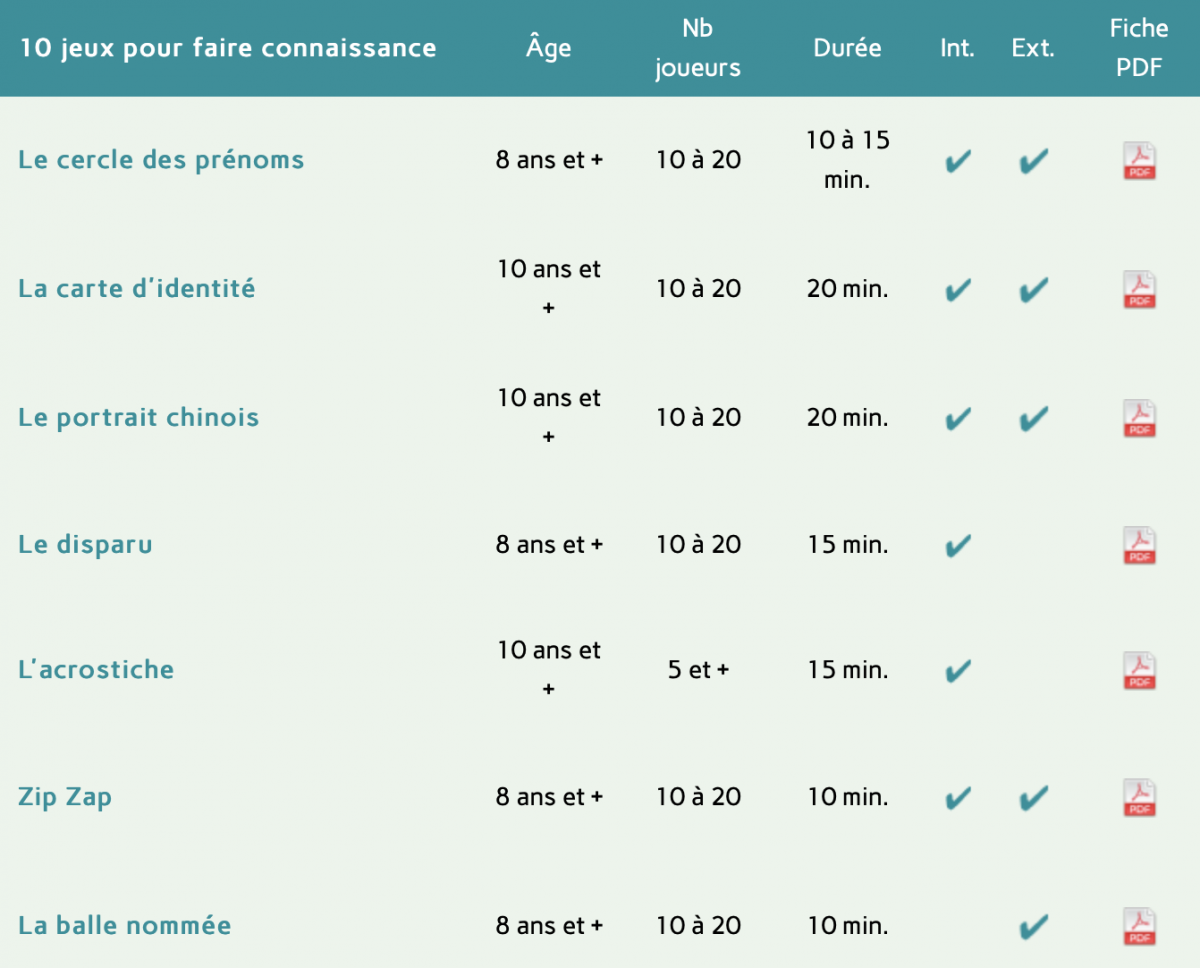This screenshot has height=968, width=1200.
Task: Click the Durée column header
Action: [x=847, y=48]
